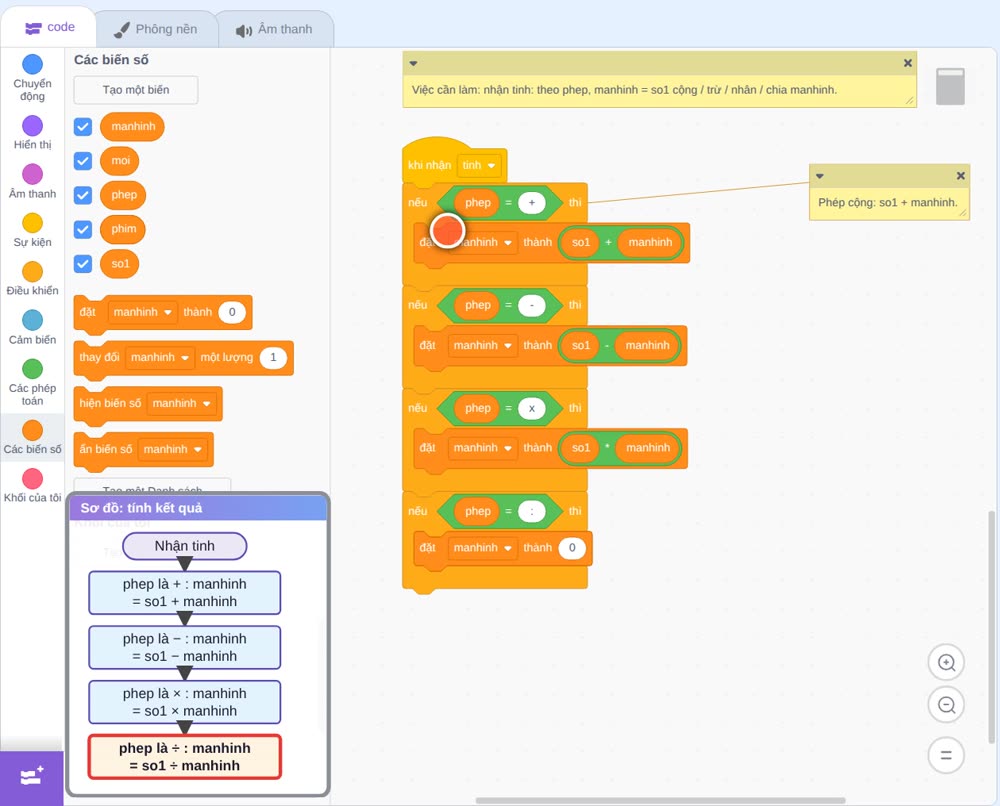The width and height of the screenshot is (1000, 806).
Task: Open the Khối của tôi category
Action: (x=32, y=486)
